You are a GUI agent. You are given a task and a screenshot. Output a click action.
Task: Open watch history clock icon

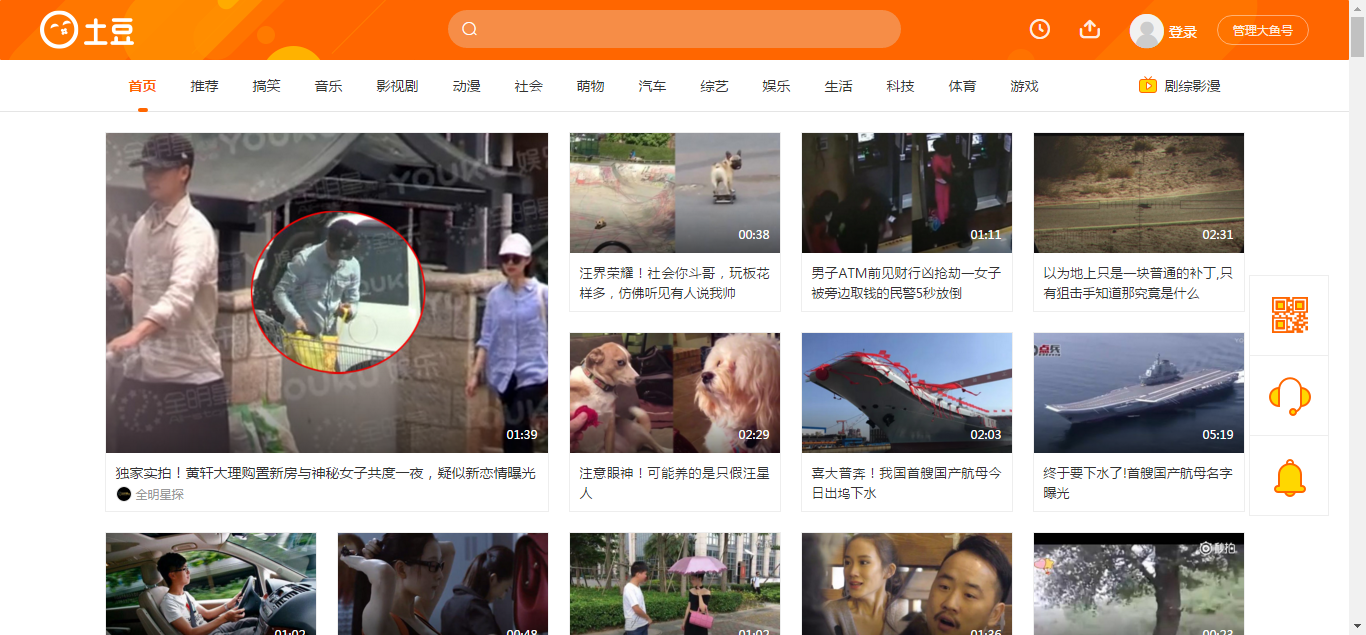pyautogui.click(x=1040, y=29)
